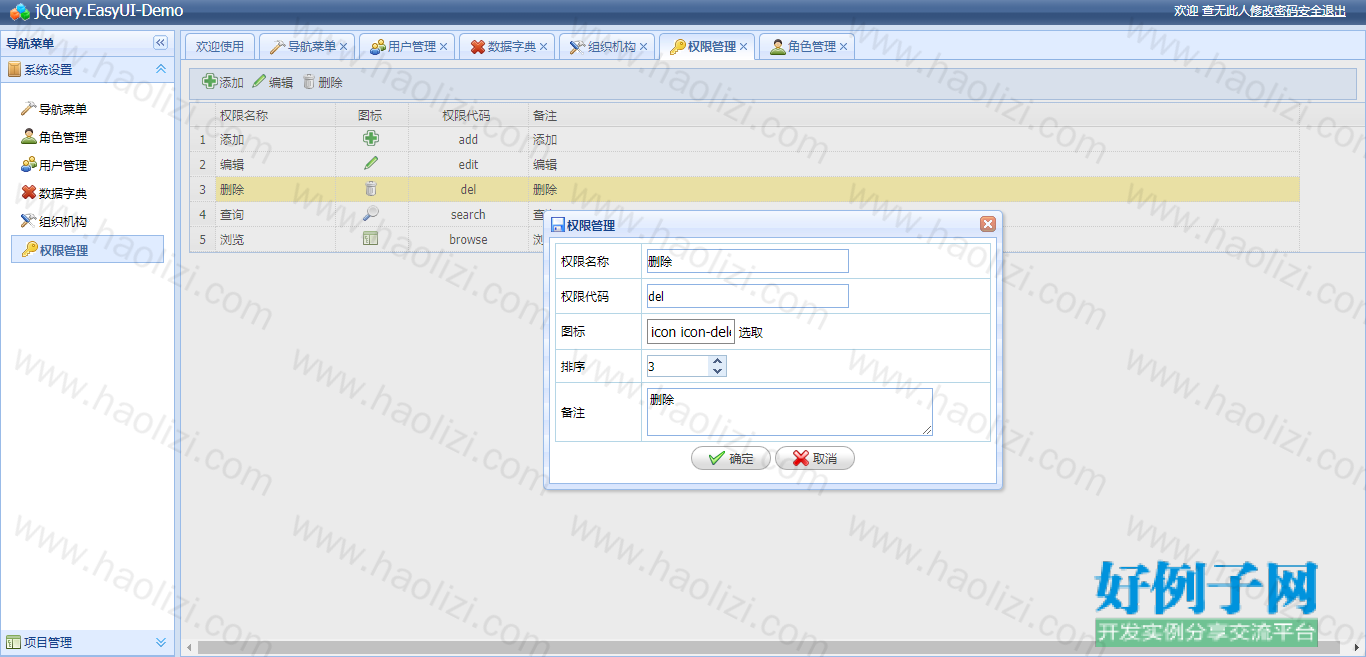Close the 数据字典 tab
Image resolution: width=1366 pixels, height=657 pixels.
(x=544, y=47)
